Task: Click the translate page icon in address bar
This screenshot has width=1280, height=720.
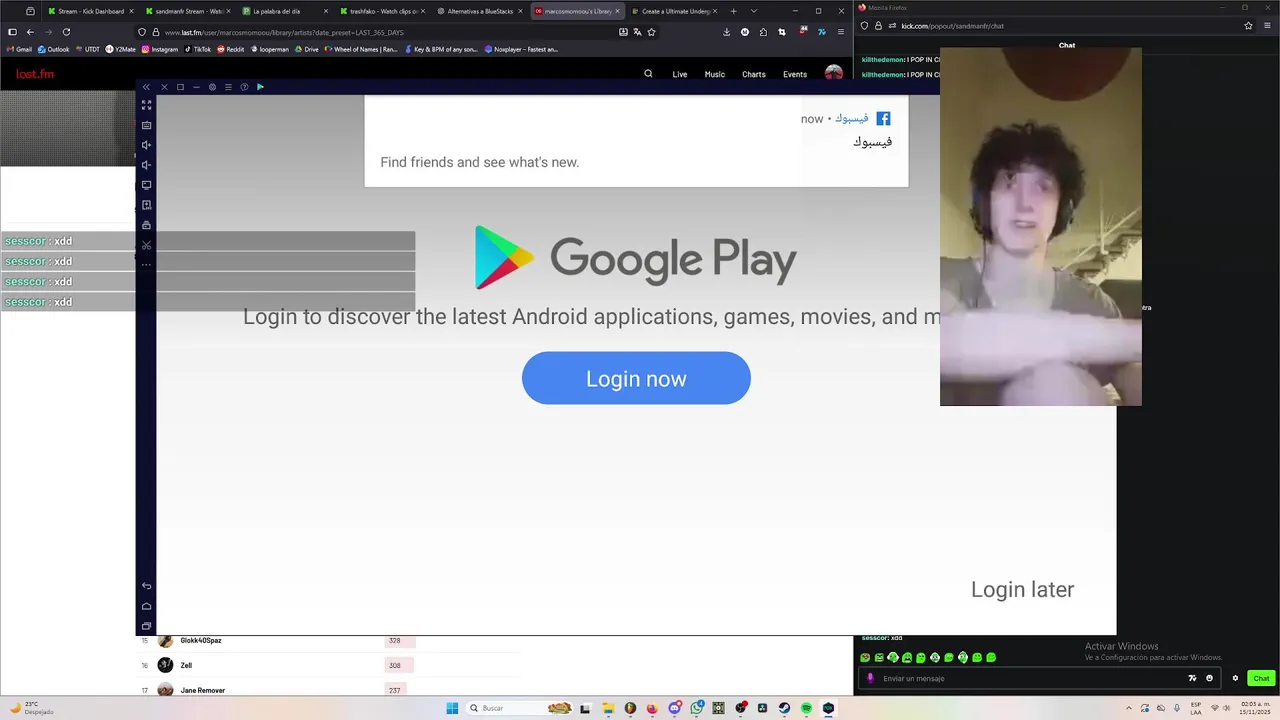Action: click(x=637, y=32)
